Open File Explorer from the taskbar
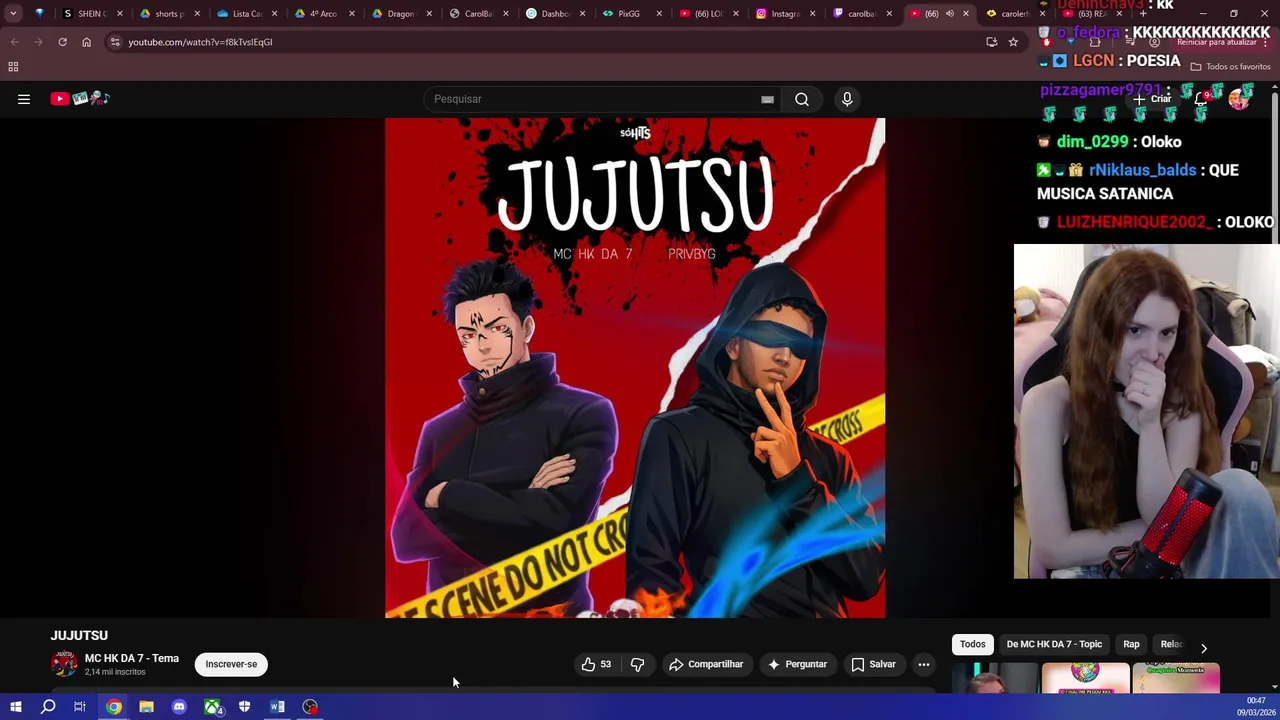The image size is (1280, 720). pyautogui.click(x=146, y=707)
